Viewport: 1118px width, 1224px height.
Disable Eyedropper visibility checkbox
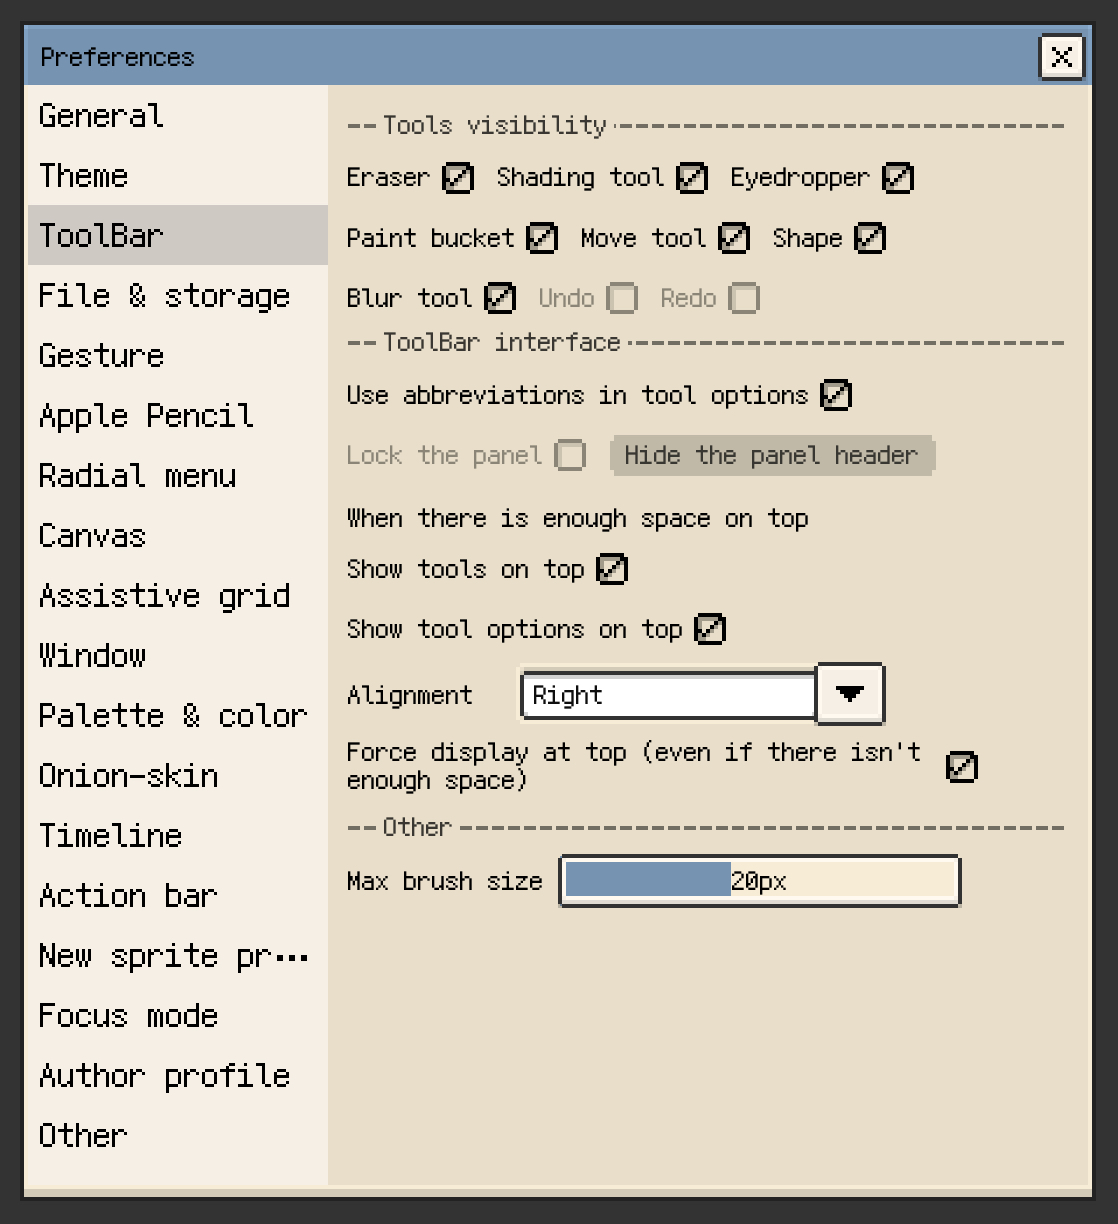tap(898, 178)
